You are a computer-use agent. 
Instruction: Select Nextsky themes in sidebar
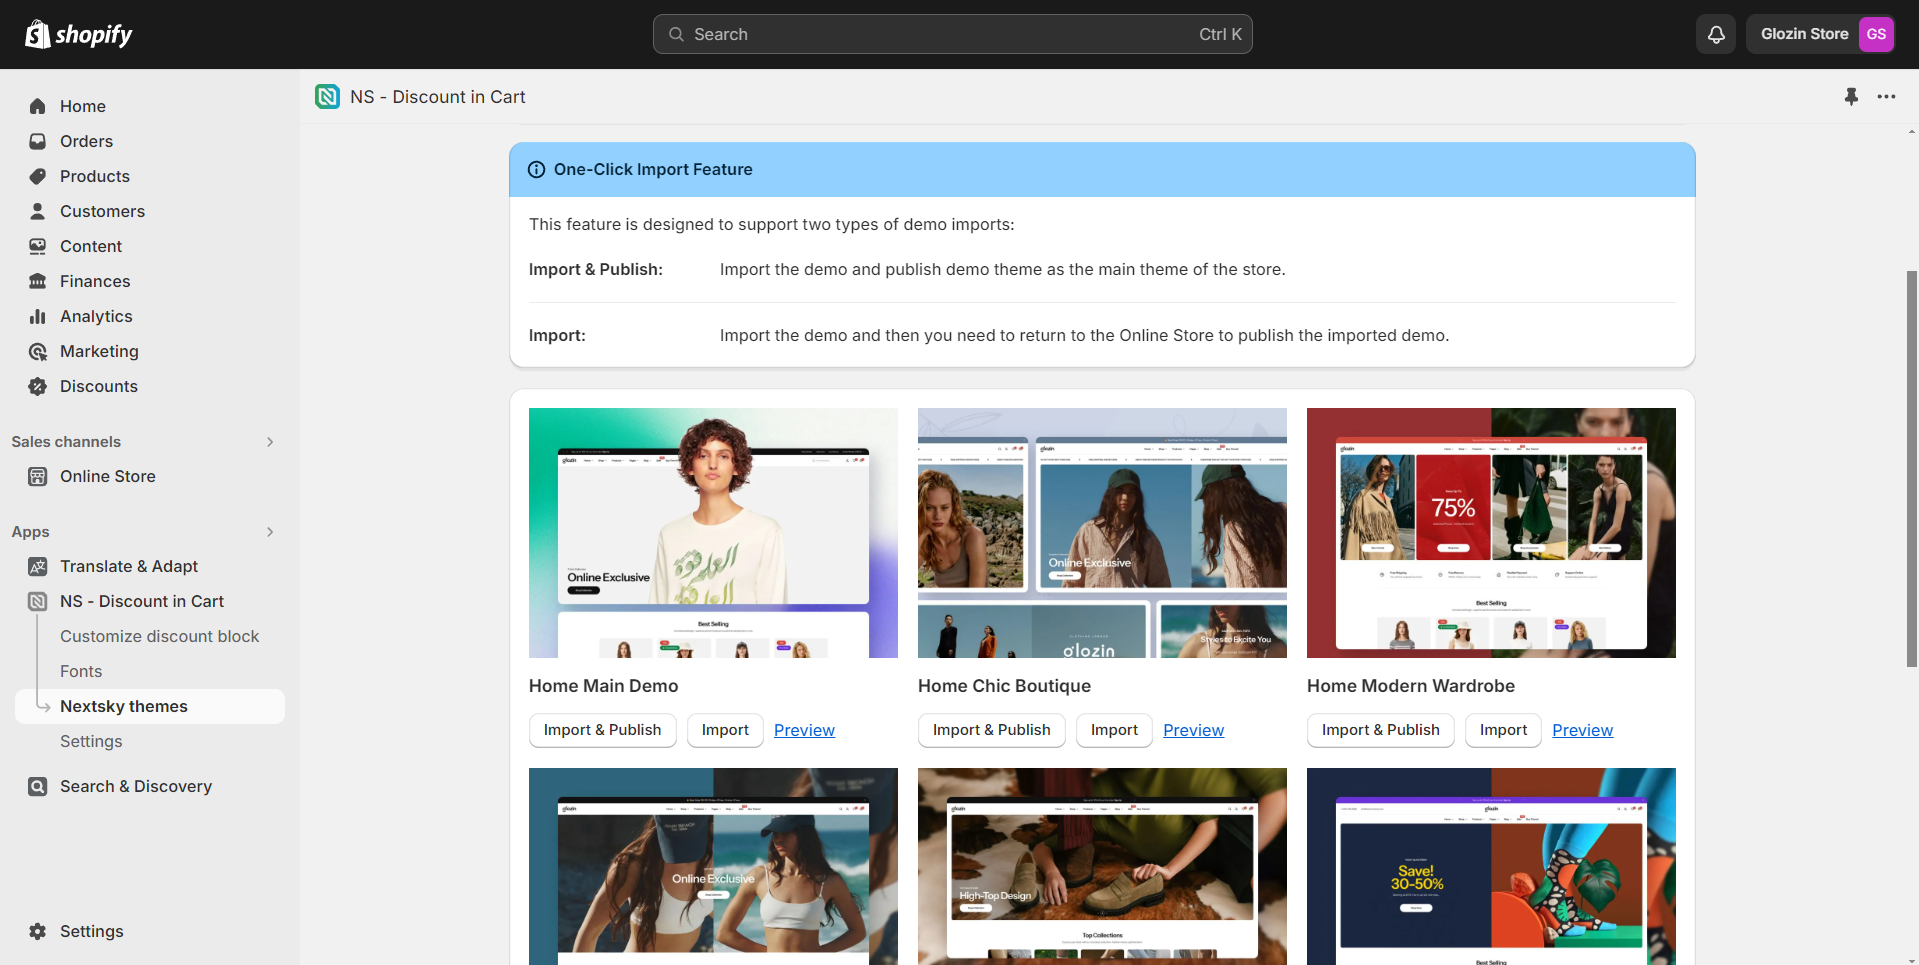point(150,706)
